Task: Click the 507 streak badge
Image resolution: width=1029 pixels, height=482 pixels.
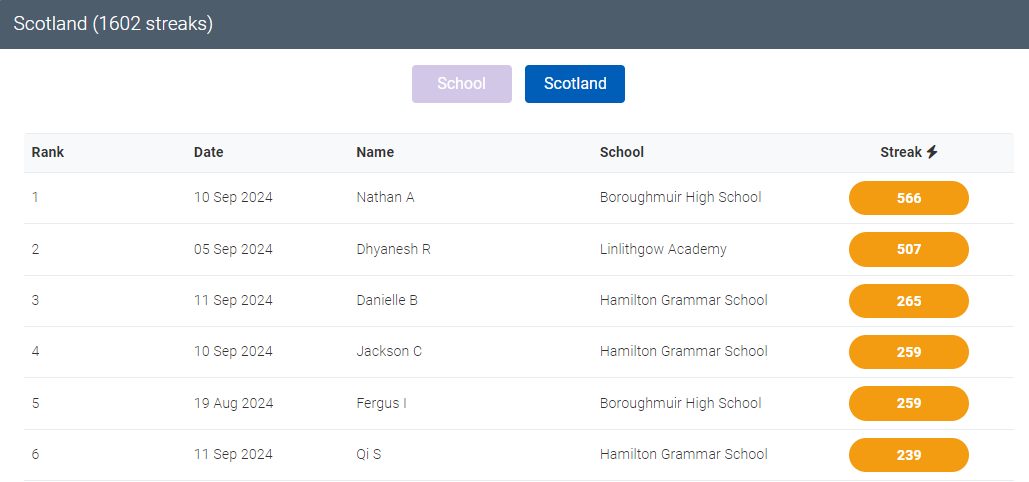Action: point(909,250)
